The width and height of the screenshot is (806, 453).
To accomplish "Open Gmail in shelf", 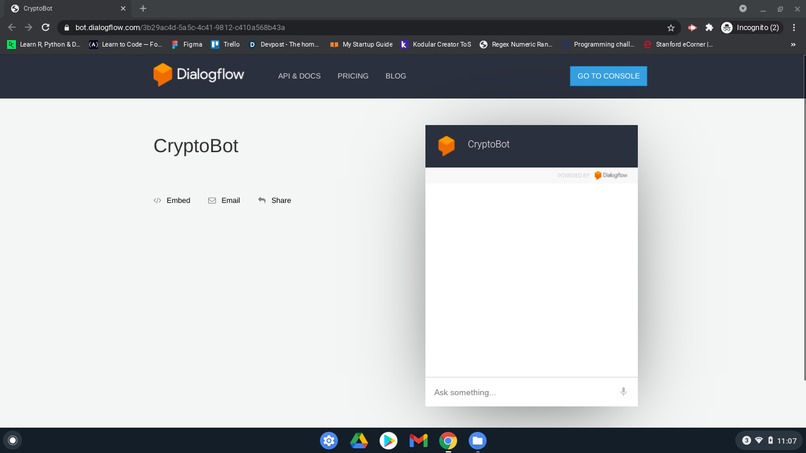I will (x=418, y=441).
